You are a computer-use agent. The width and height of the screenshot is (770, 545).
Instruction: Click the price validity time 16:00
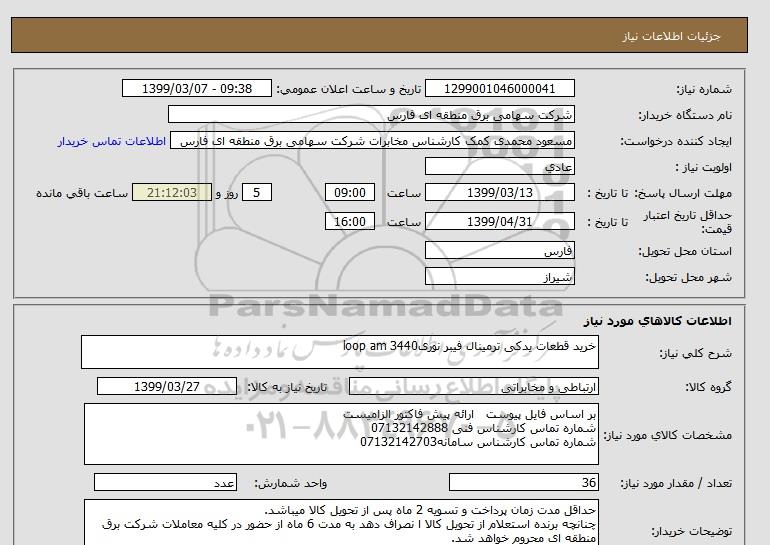[x=350, y=221]
